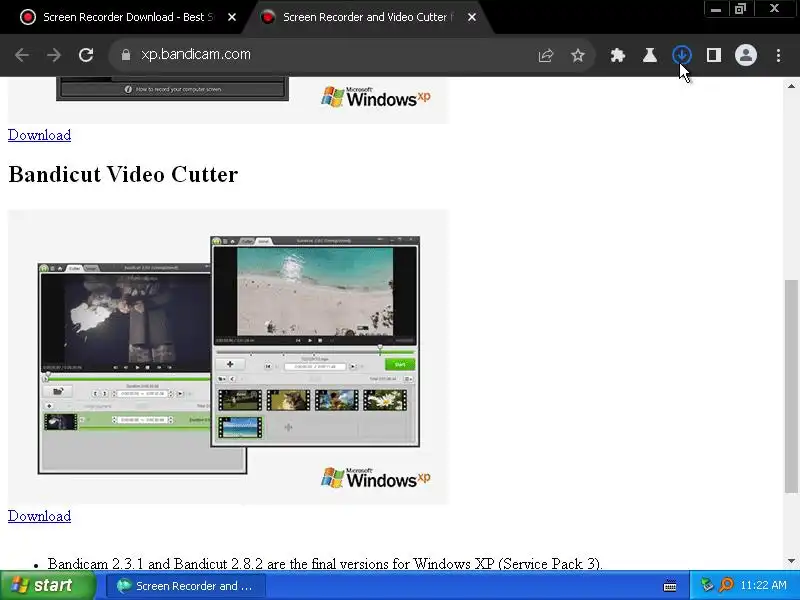Select the Bandicut Video Cutter heading text
The height and width of the screenshot is (600, 800).
pyautogui.click(x=123, y=174)
